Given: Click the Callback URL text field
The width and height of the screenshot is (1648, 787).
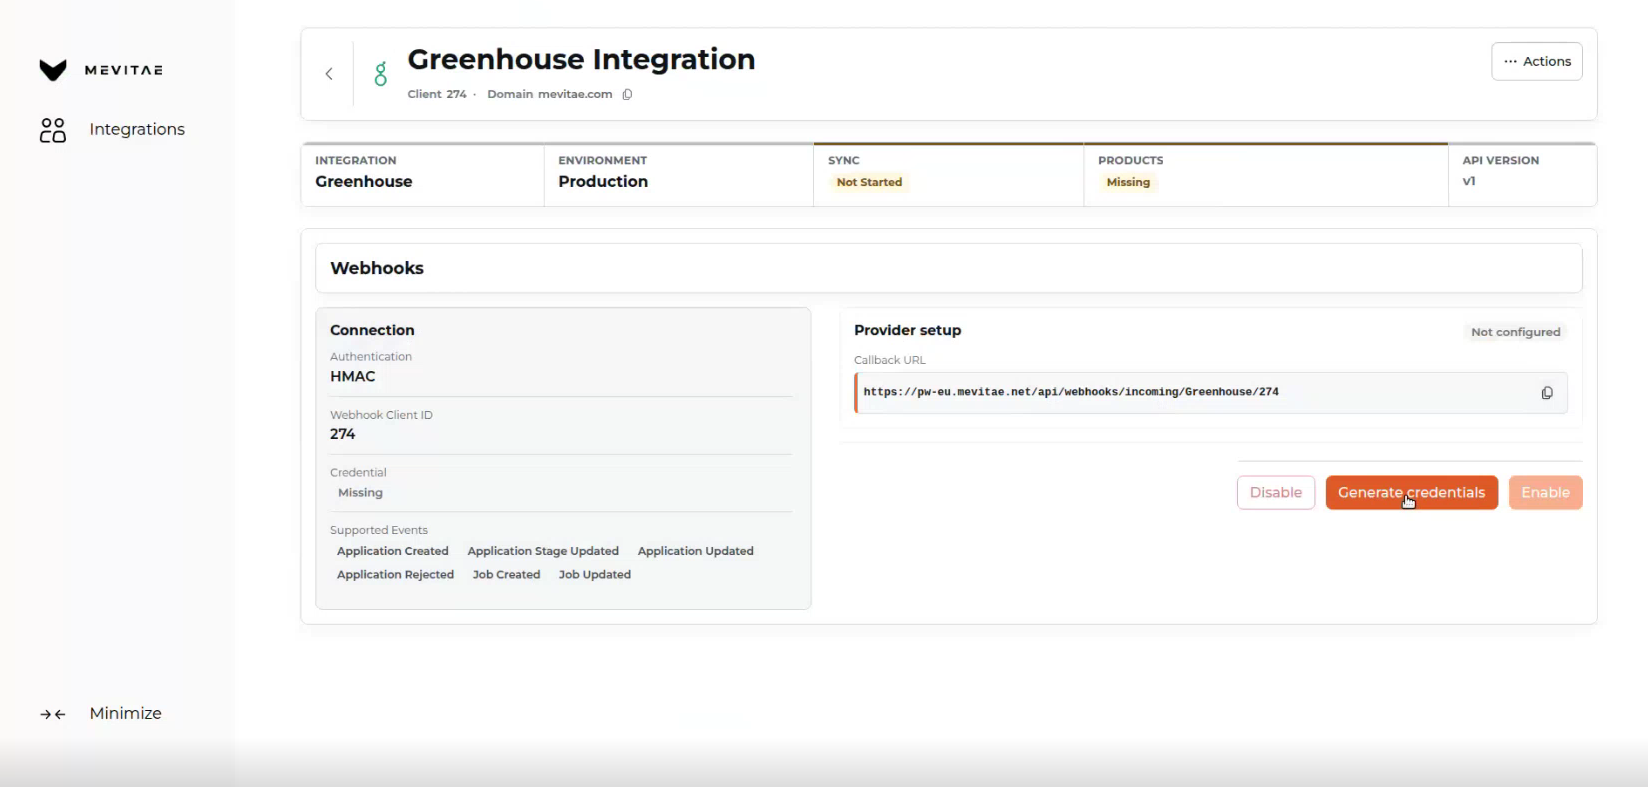Looking at the screenshot, I should tap(1211, 392).
